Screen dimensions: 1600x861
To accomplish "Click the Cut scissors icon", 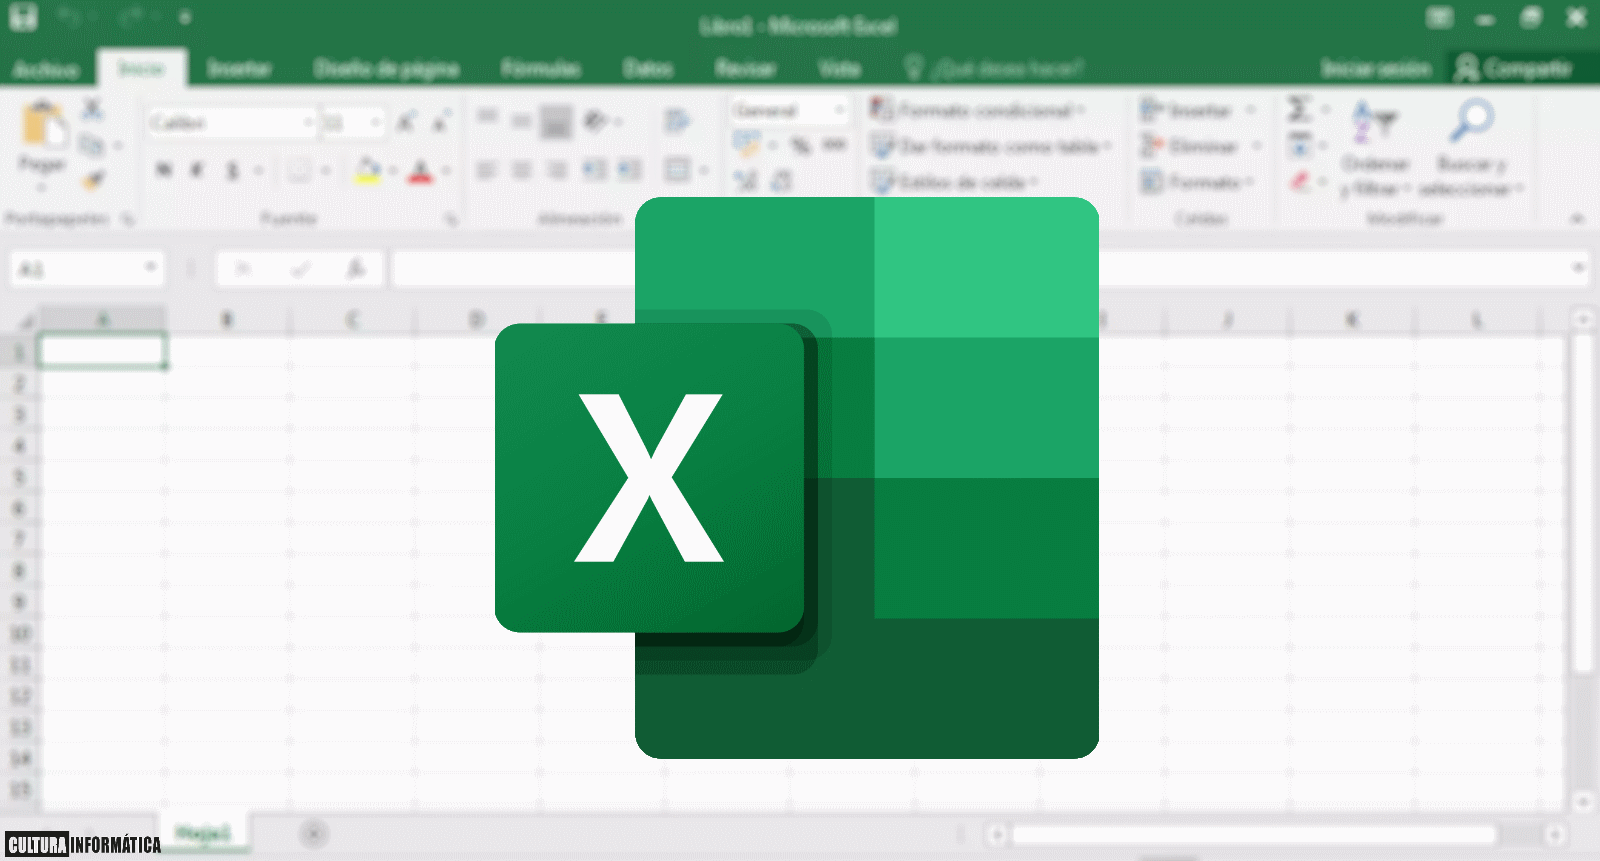I will [x=92, y=108].
